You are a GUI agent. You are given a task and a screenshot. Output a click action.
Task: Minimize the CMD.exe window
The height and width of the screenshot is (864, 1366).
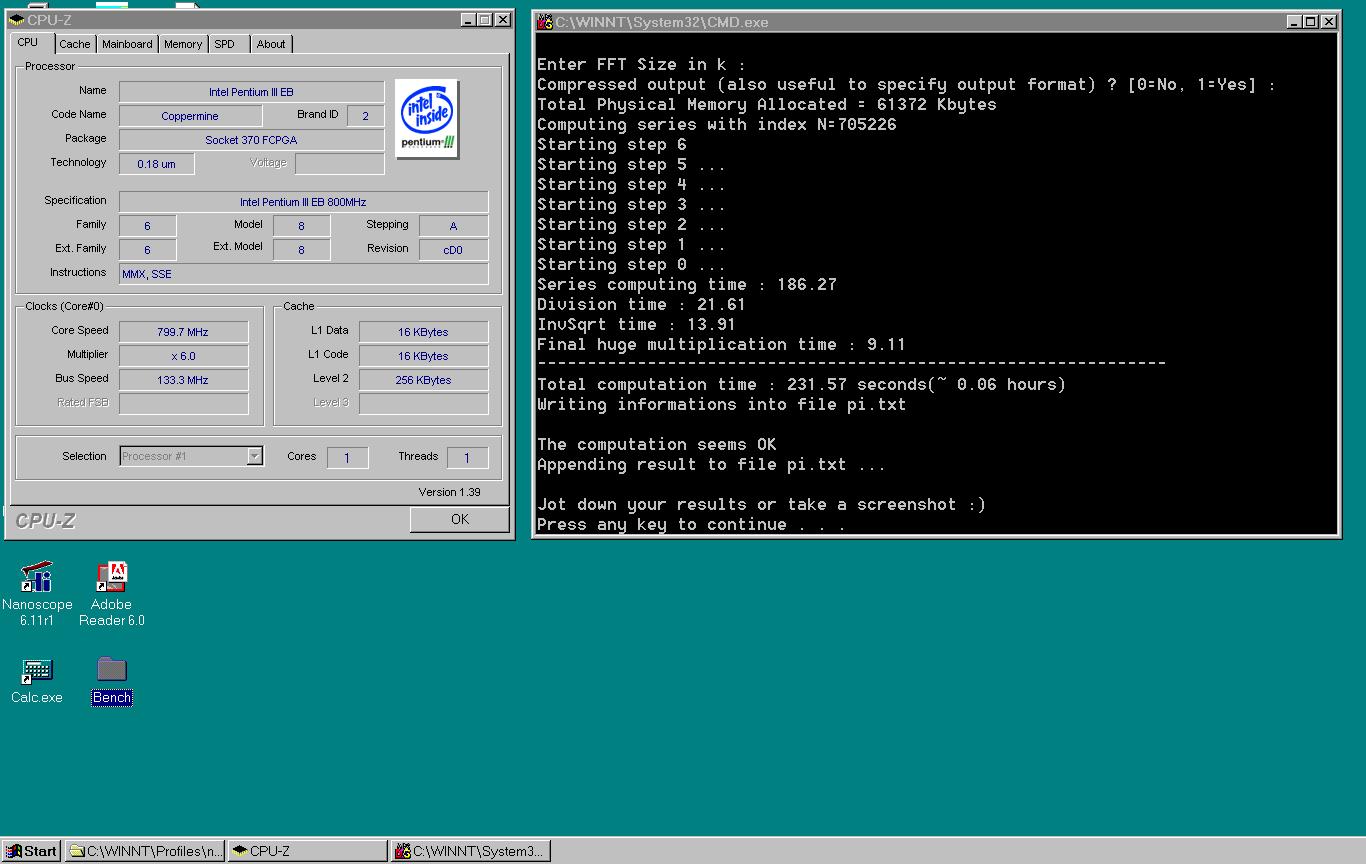point(1294,21)
